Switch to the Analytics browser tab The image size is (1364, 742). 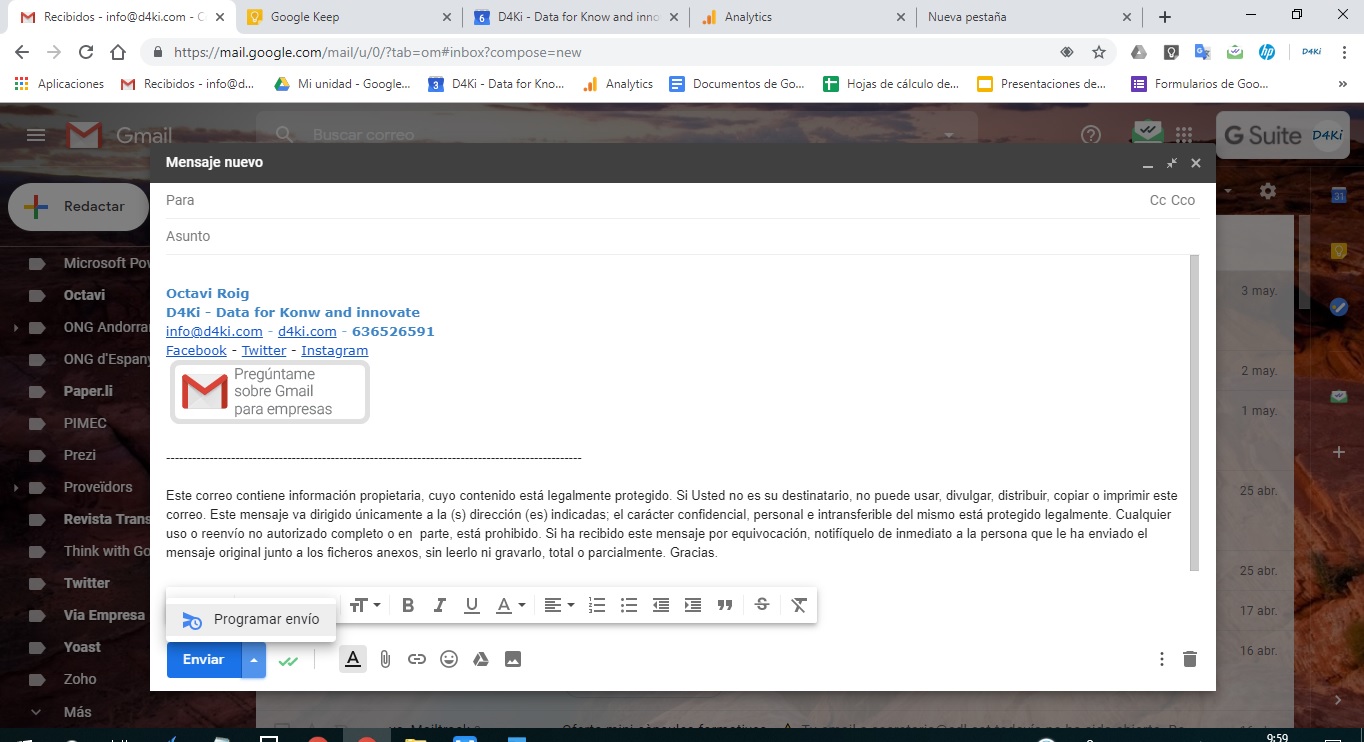pos(804,17)
